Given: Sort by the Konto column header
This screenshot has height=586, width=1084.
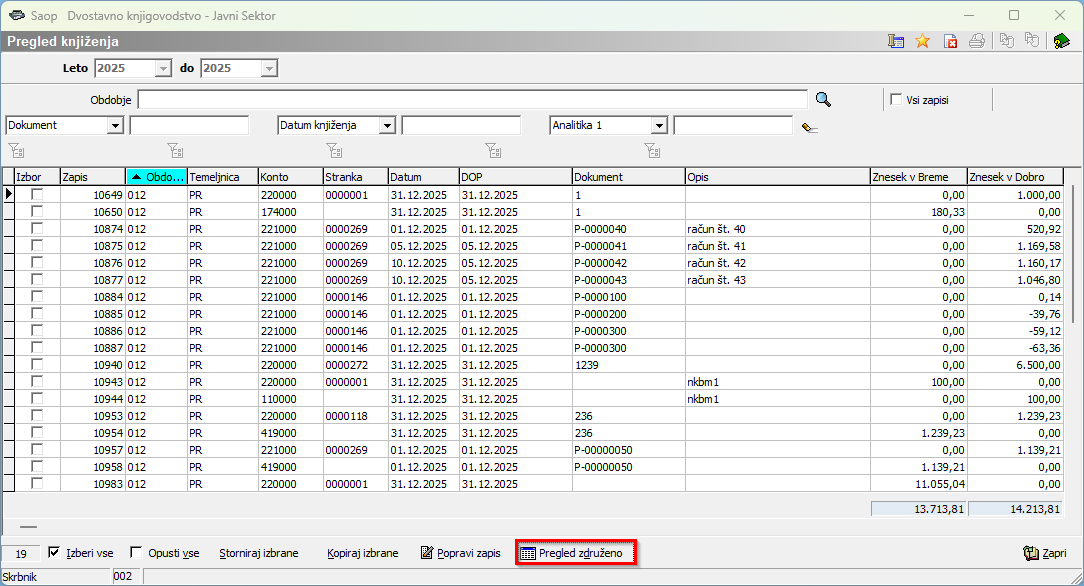Looking at the screenshot, I should point(289,177).
